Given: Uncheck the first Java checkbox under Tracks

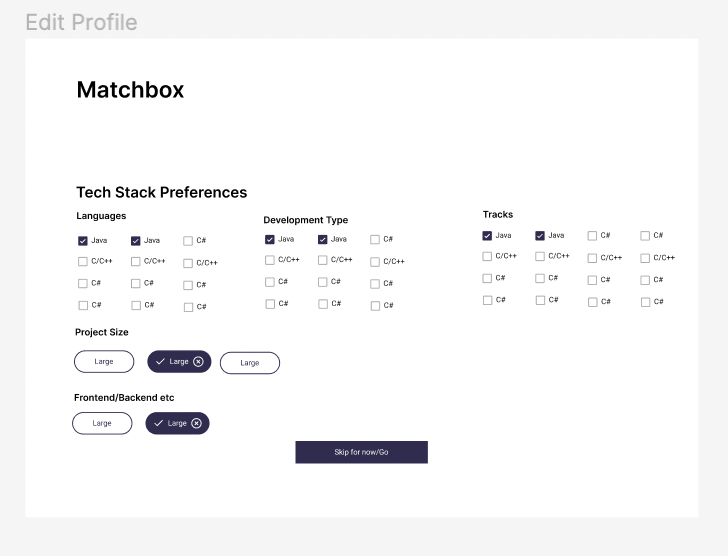Looking at the screenshot, I should pyautogui.click(x=487, y=236).
